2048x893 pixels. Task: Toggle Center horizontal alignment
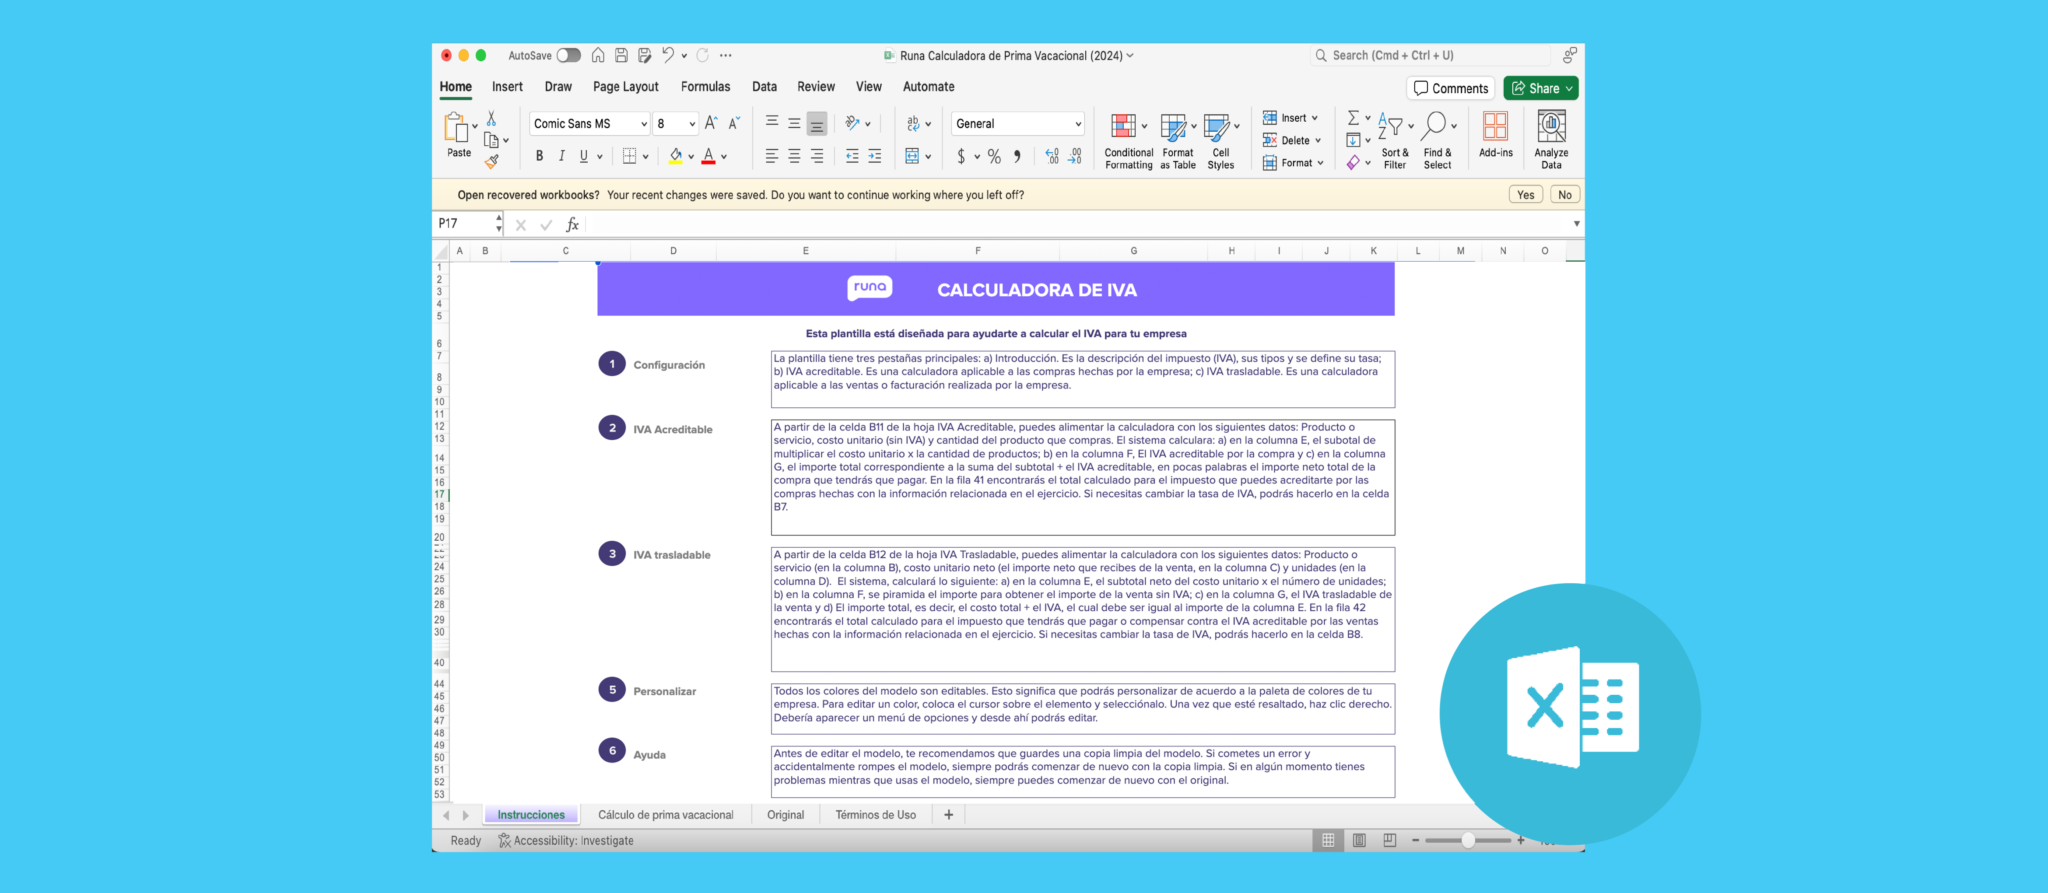point(794,156)
